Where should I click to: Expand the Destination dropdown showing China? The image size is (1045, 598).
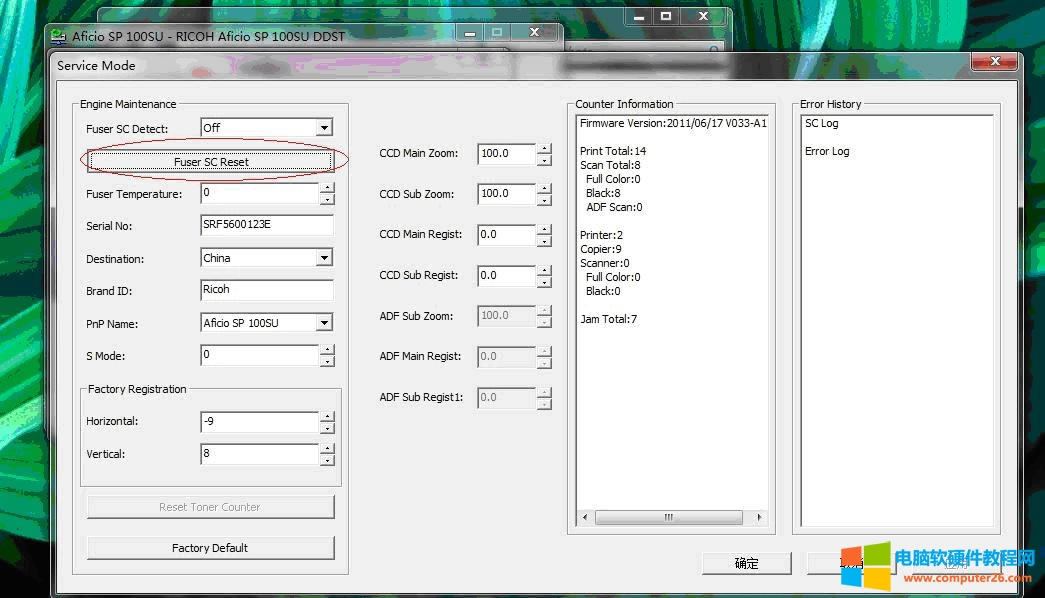(323, 258)
